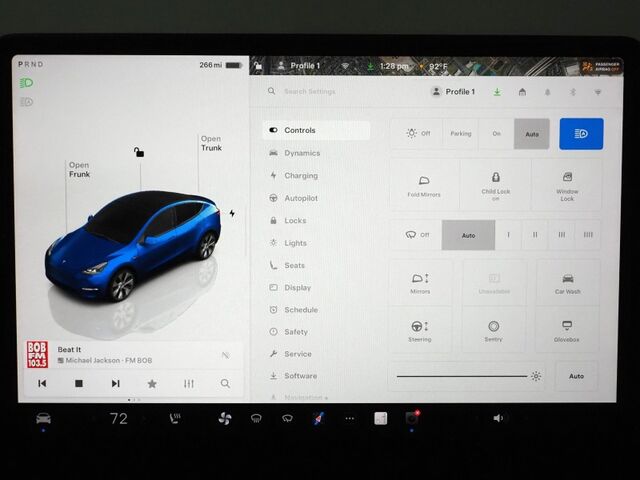640x480 pixels.
Task: Favorite the station with star icon
Action: (152, 383)
